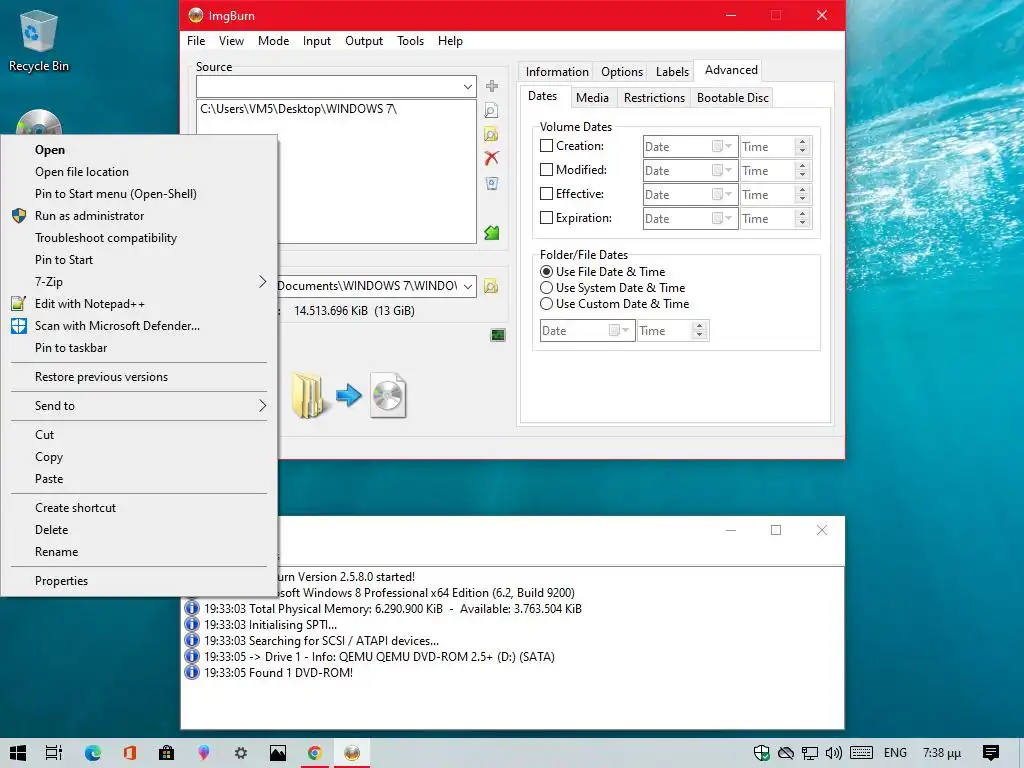Click the red X remove-item icon
Screen dimensions: 1024x768
pyautogui.click(x=492, y=158)
